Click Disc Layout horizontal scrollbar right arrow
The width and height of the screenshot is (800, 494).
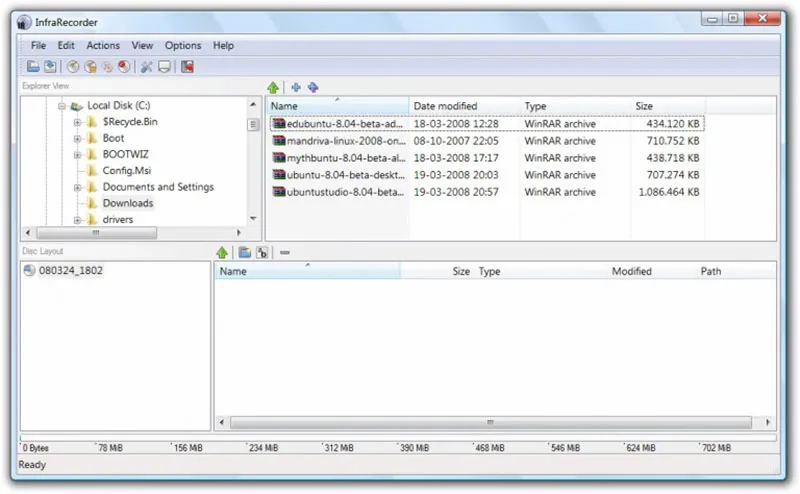click(x=768, y=422)
